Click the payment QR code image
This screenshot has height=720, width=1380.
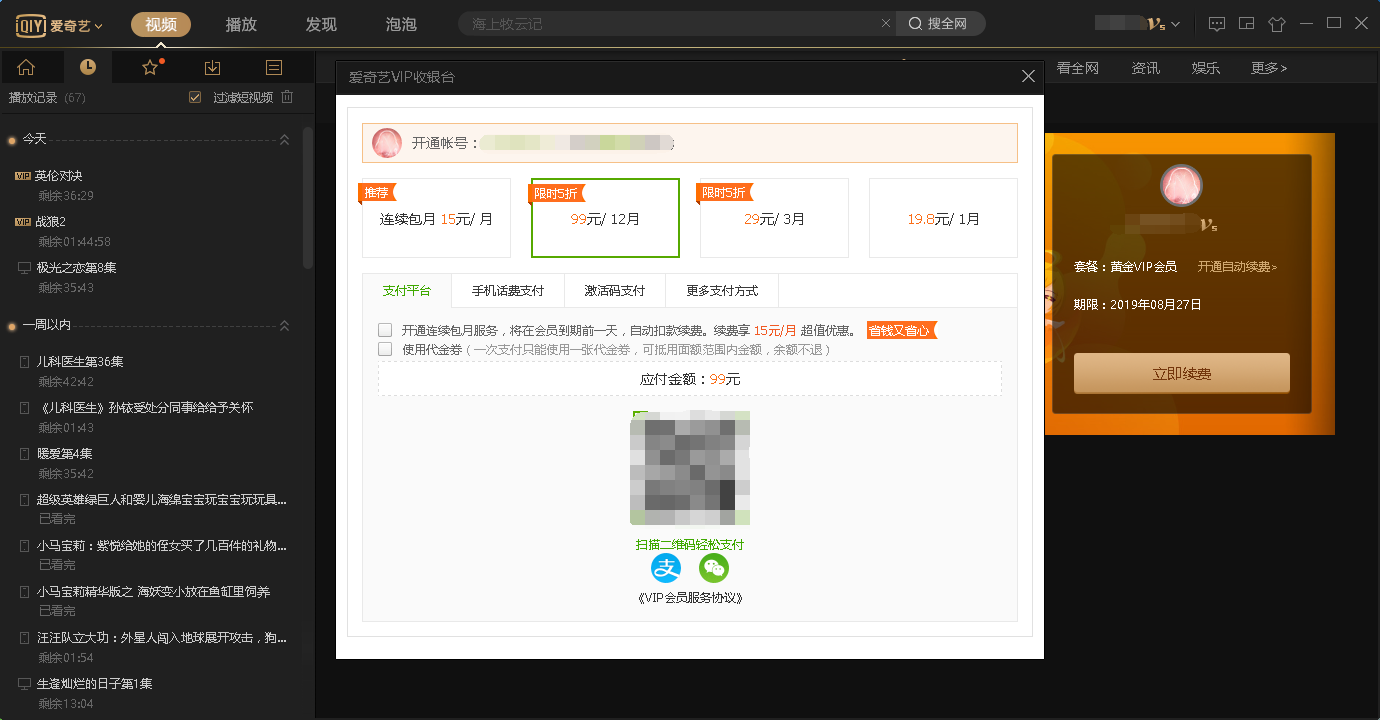point(690,468)
